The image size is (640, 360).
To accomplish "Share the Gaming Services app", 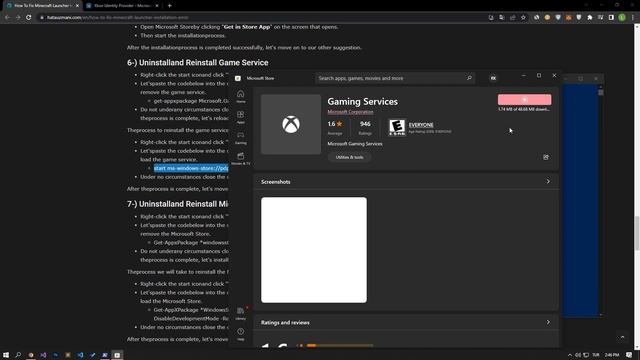I will tap(546, 157).
